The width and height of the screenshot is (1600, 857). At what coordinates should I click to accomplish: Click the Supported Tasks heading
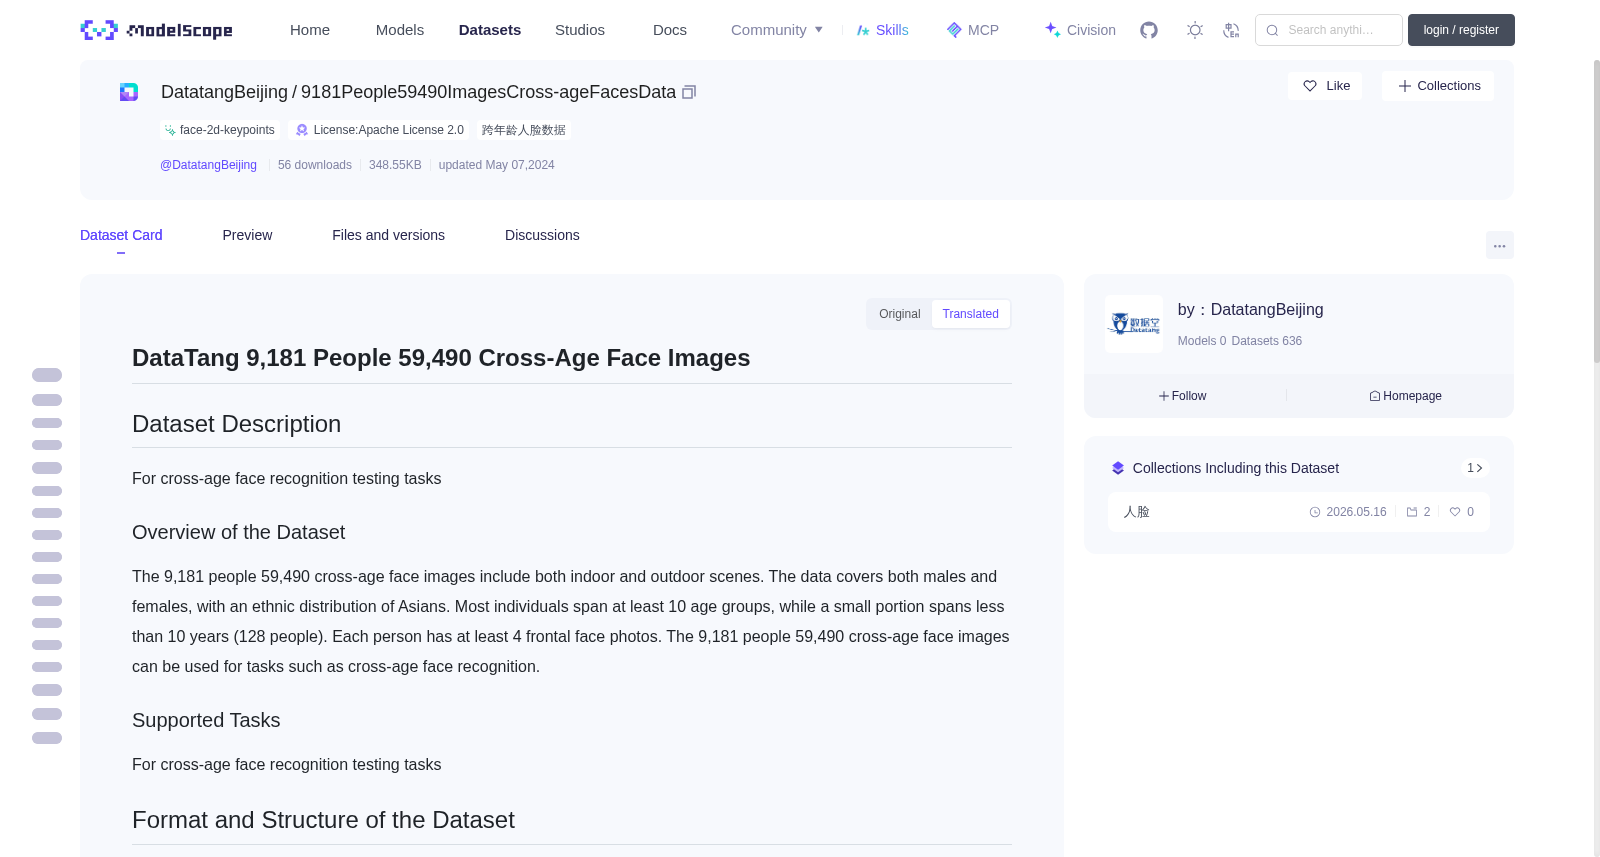tap(206, 720)
